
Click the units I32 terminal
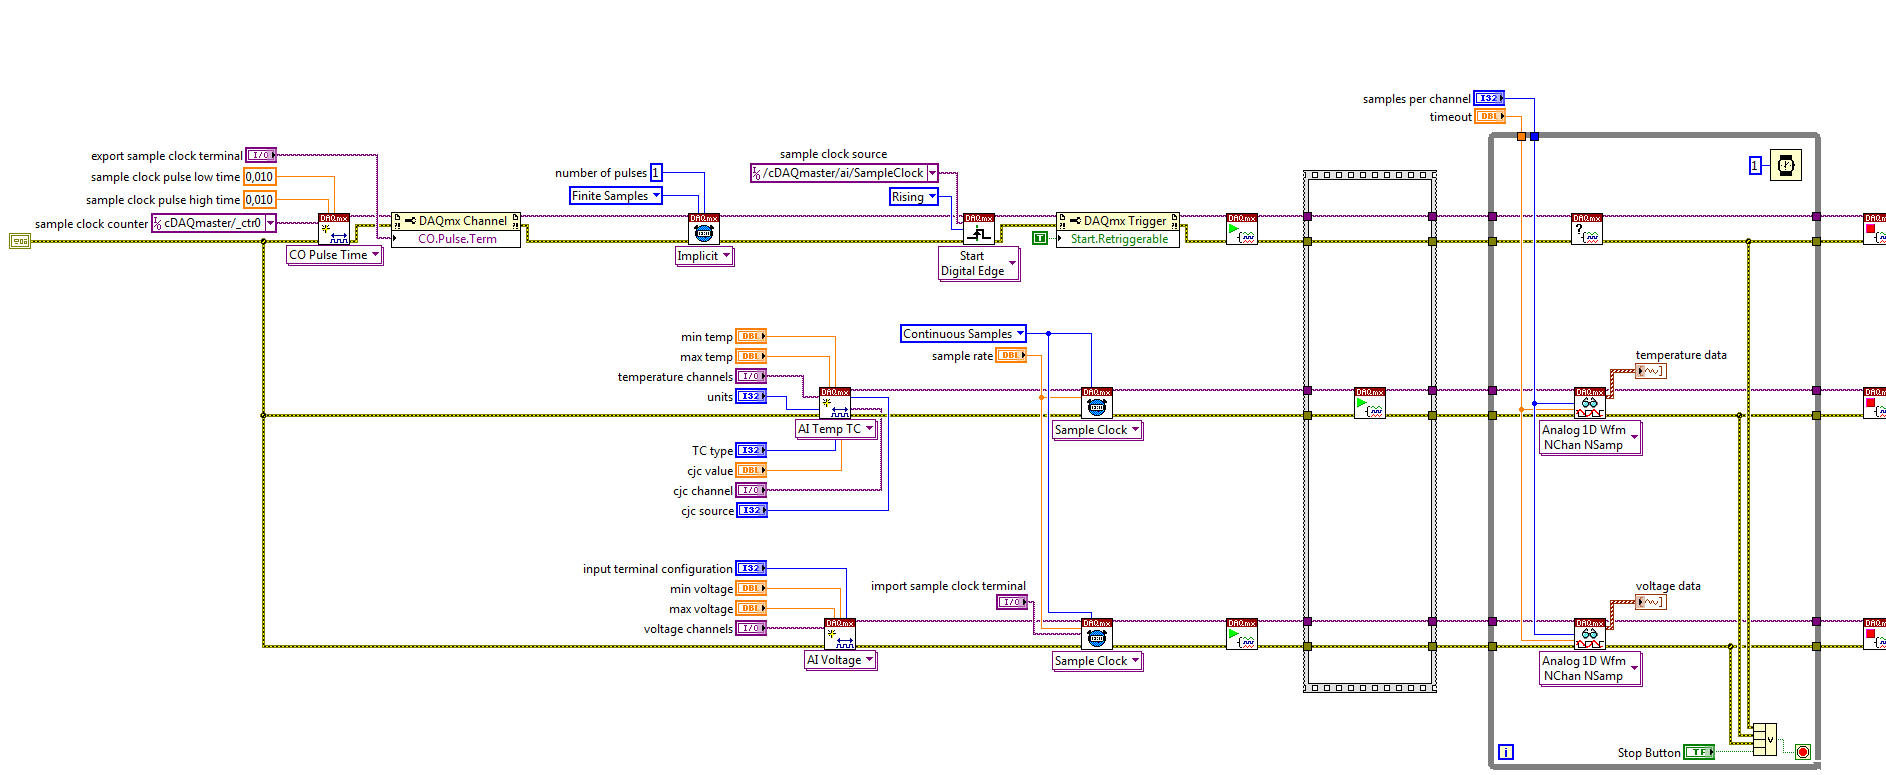(751, 396)
